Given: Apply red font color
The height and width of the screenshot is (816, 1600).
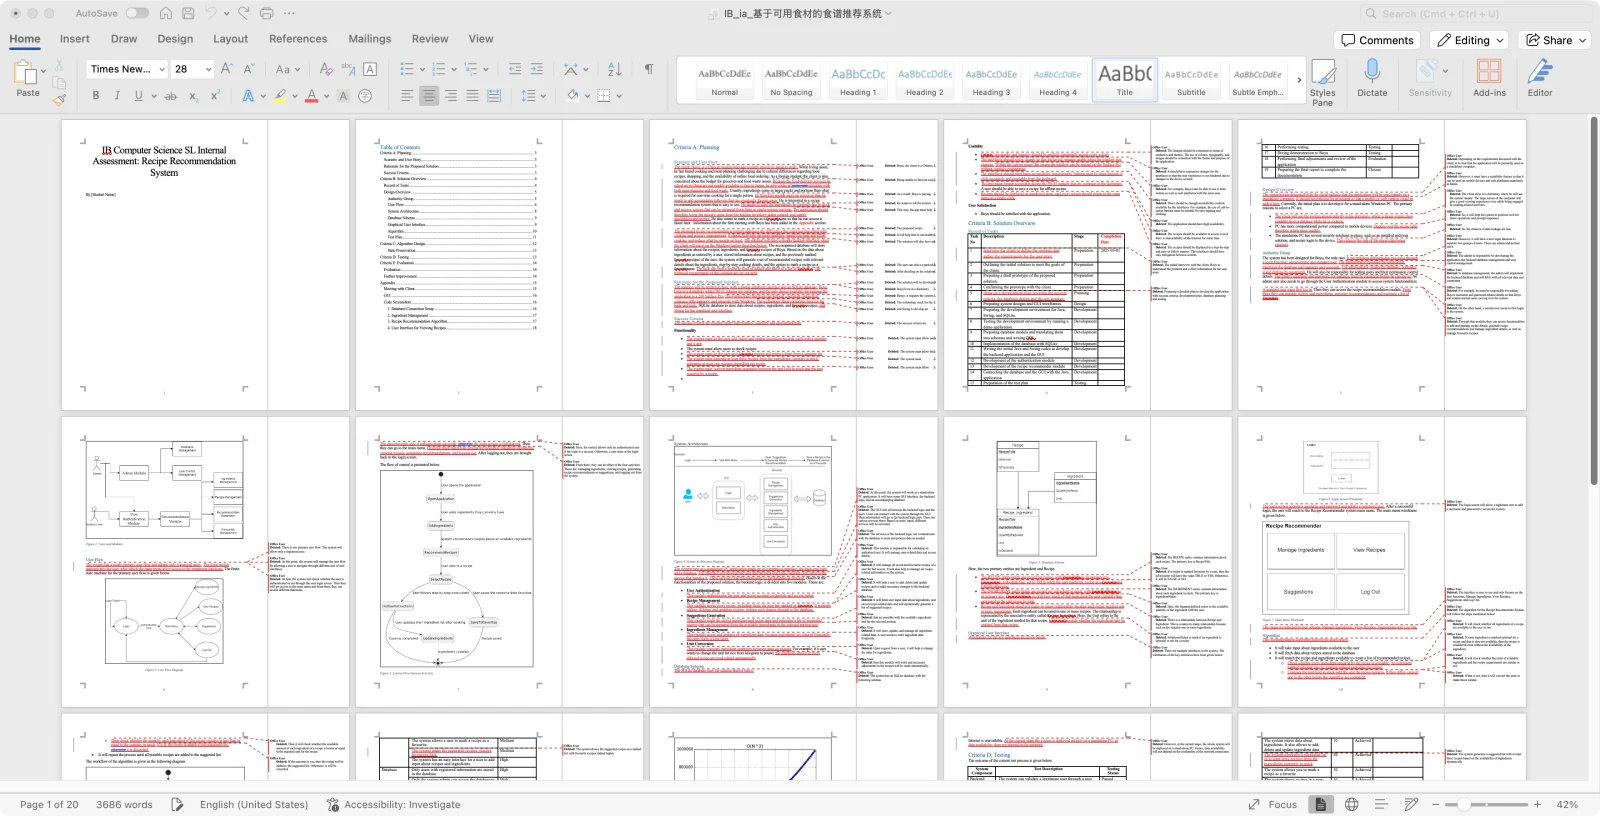Looking at the screenshot, I should point(312,96).
